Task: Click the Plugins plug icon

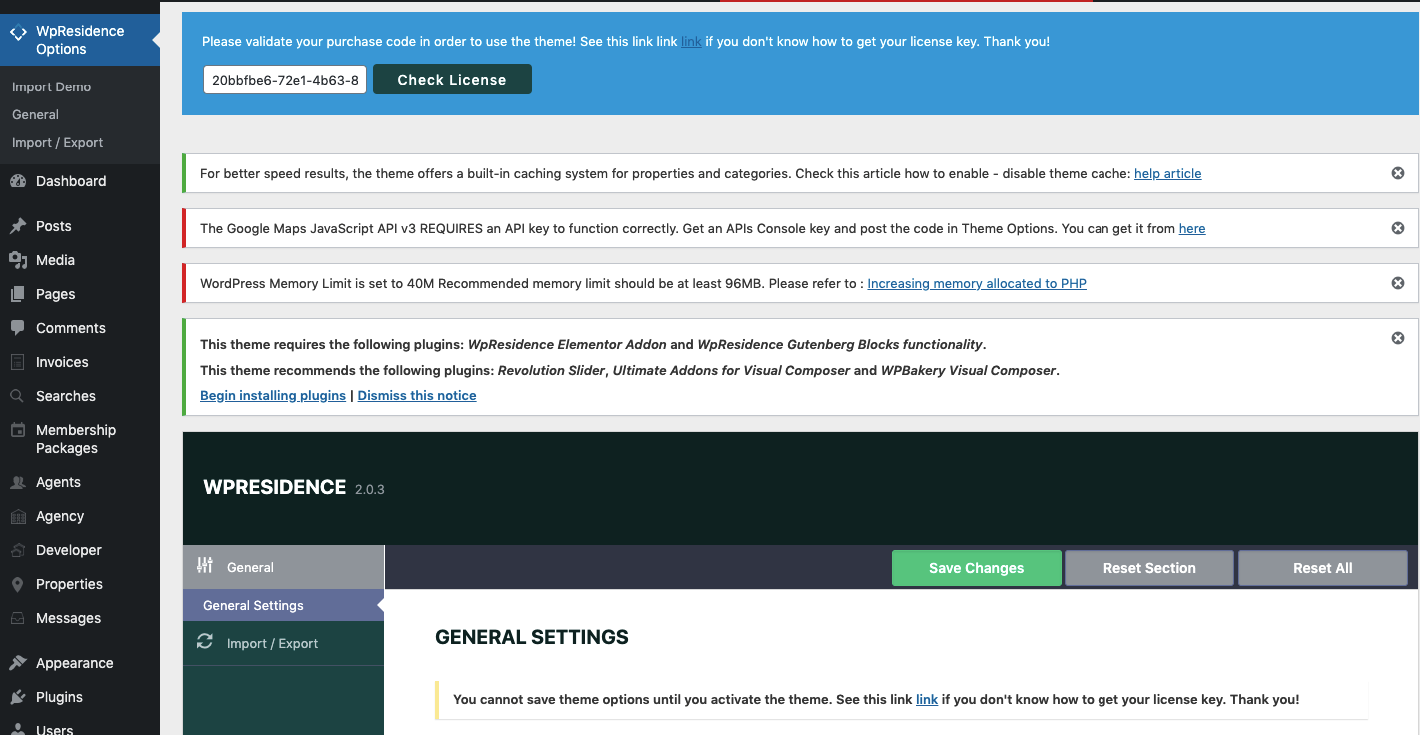Action: pos(18,697)
